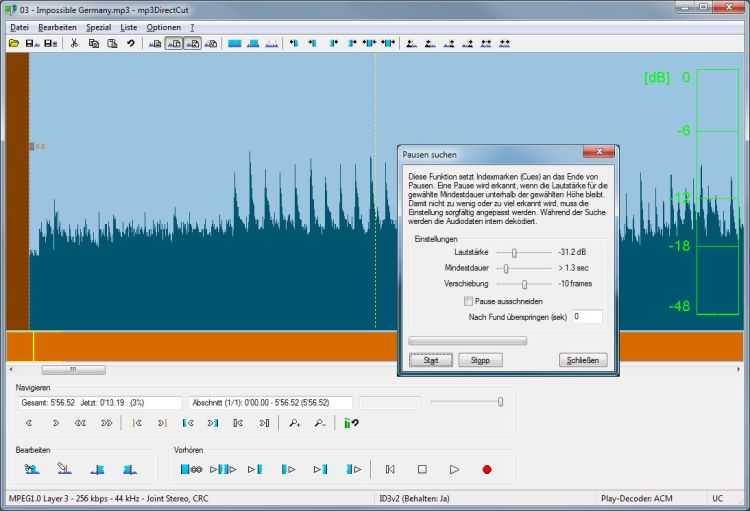Click the Mindestdauer slider handle
Image resolution: width=750 pixels, height=511 pixels.
[x=506, y=268]
